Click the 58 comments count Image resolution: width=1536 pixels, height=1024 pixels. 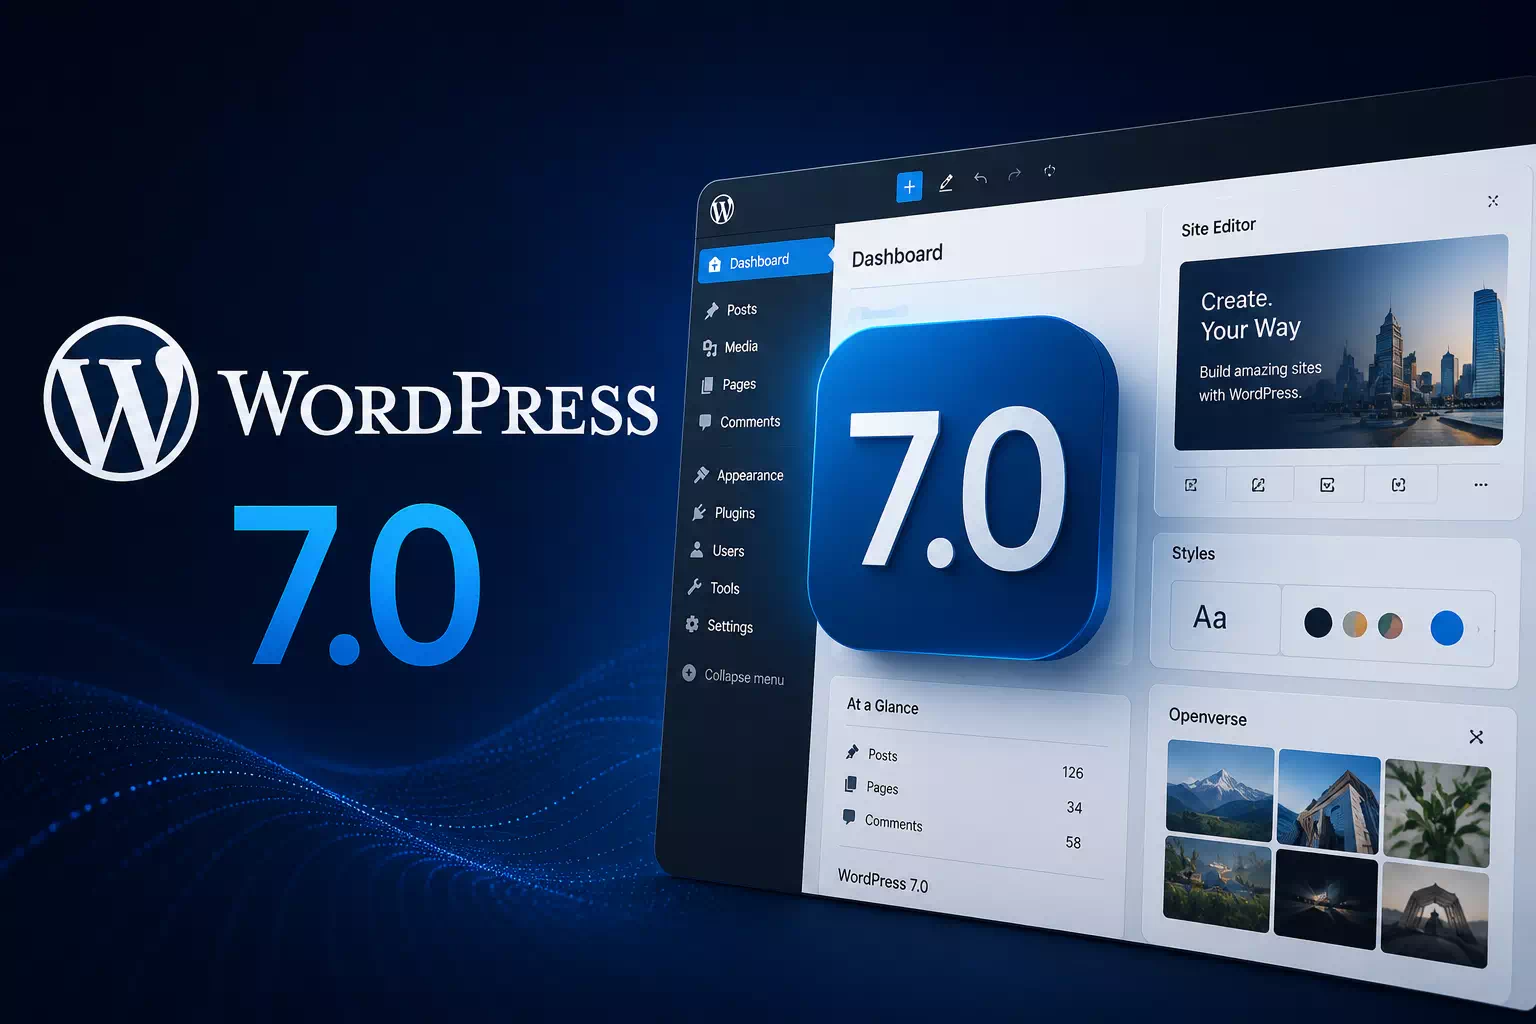pyautogui.click(x=1073, y=843)
